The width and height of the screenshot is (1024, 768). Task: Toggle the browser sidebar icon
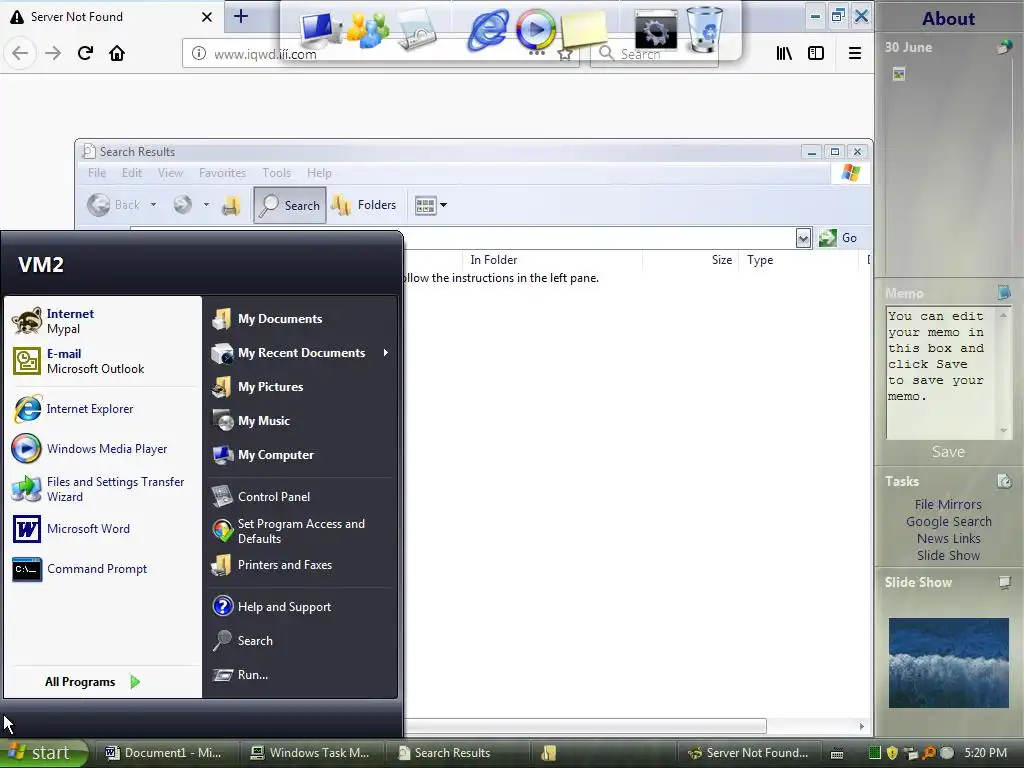tap(816, 53)
